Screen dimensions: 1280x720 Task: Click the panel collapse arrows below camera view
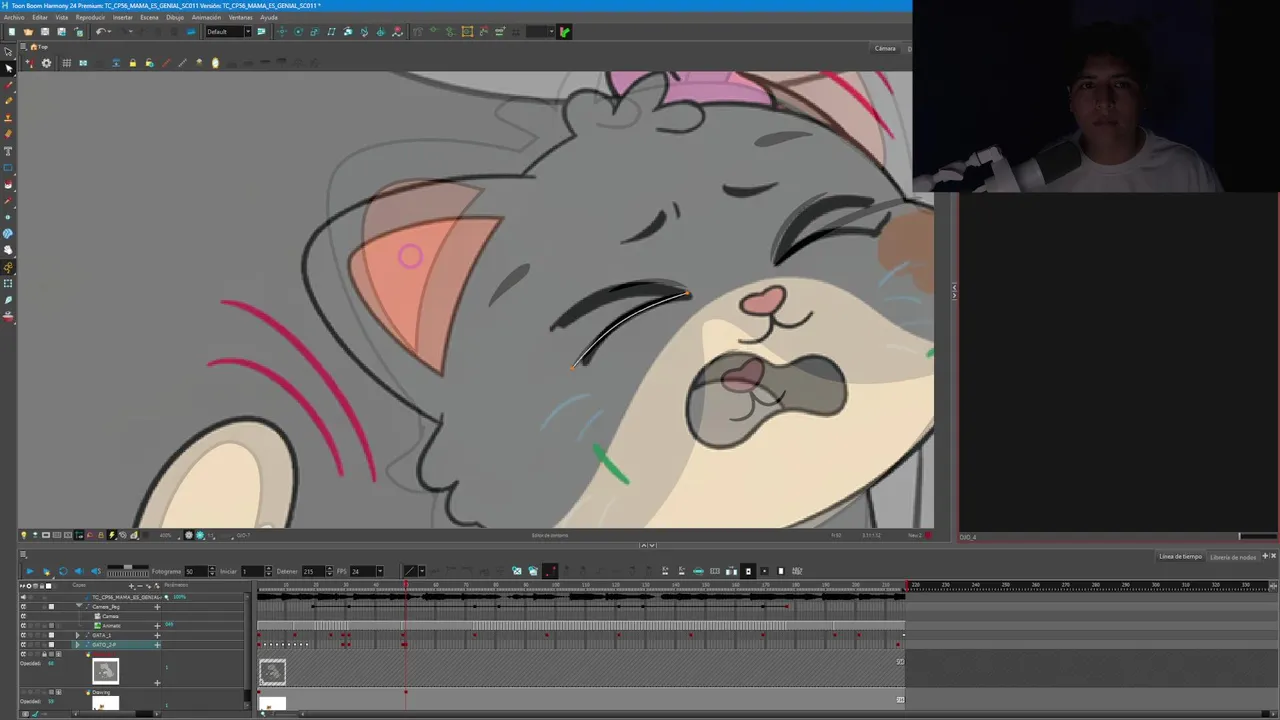pos(648,545)
